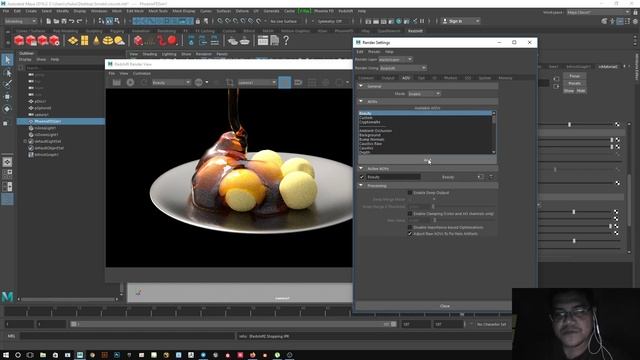Open the Customize menu in Render View

pos(142,73)
